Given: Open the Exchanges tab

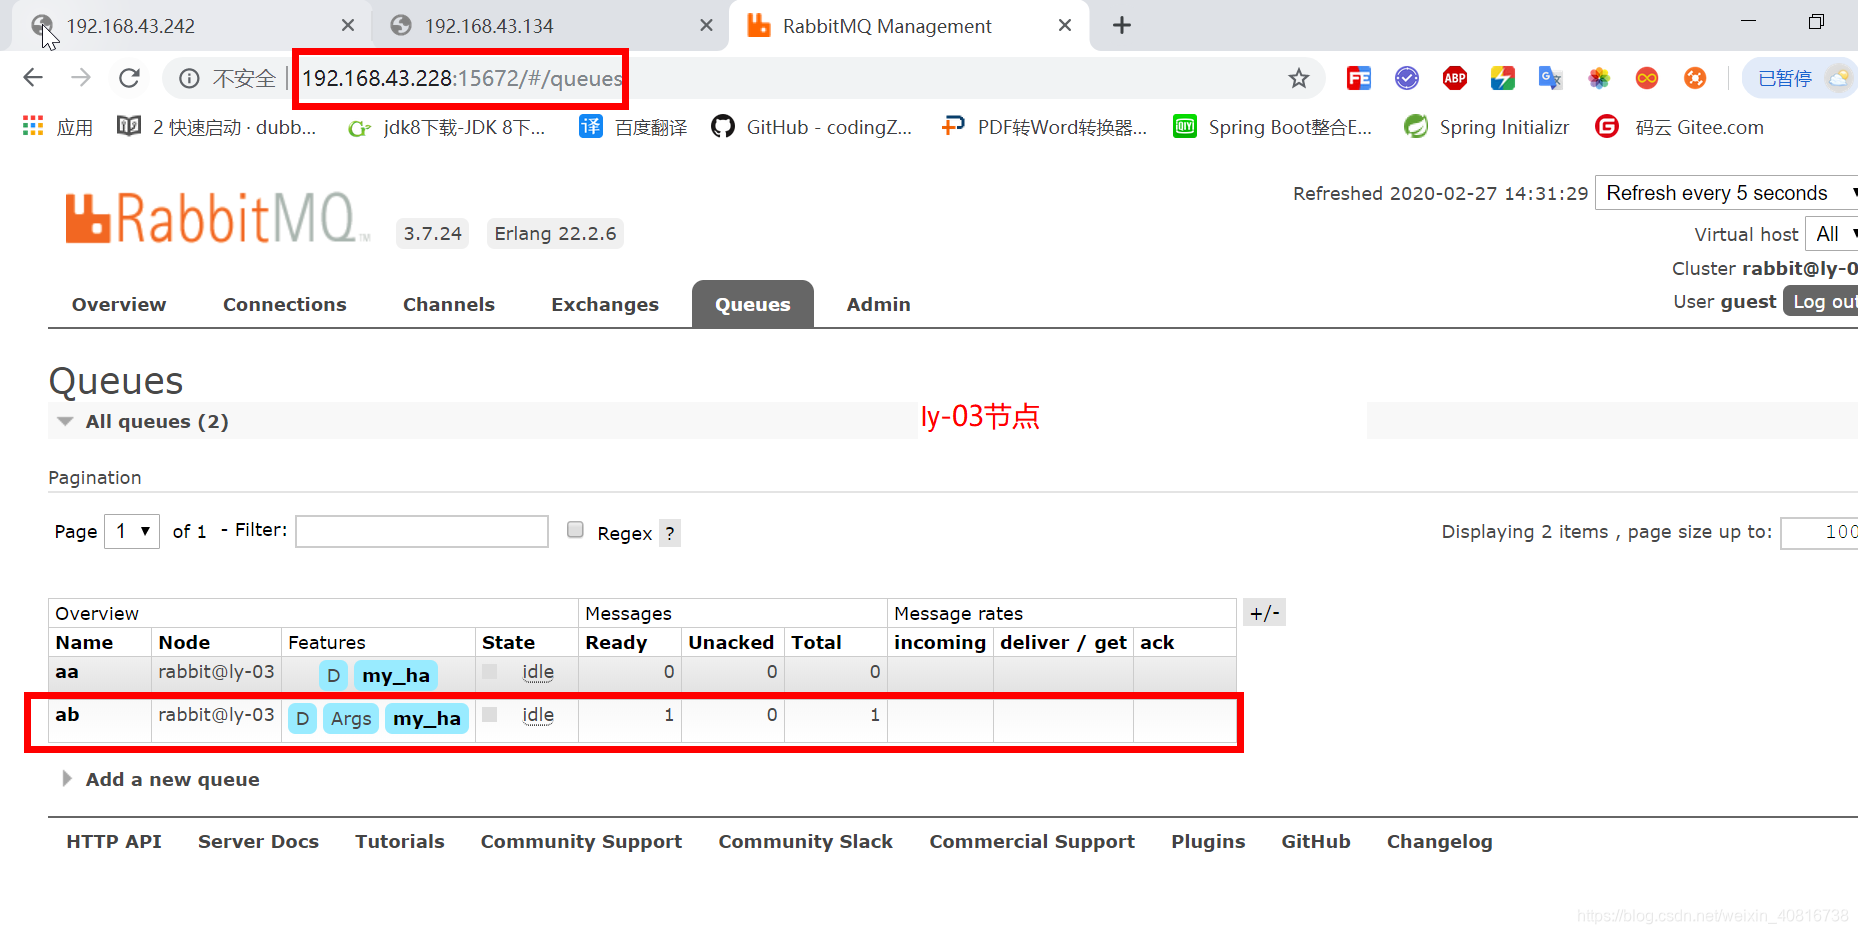Looking at the screenshot, I should coord(605,304).
